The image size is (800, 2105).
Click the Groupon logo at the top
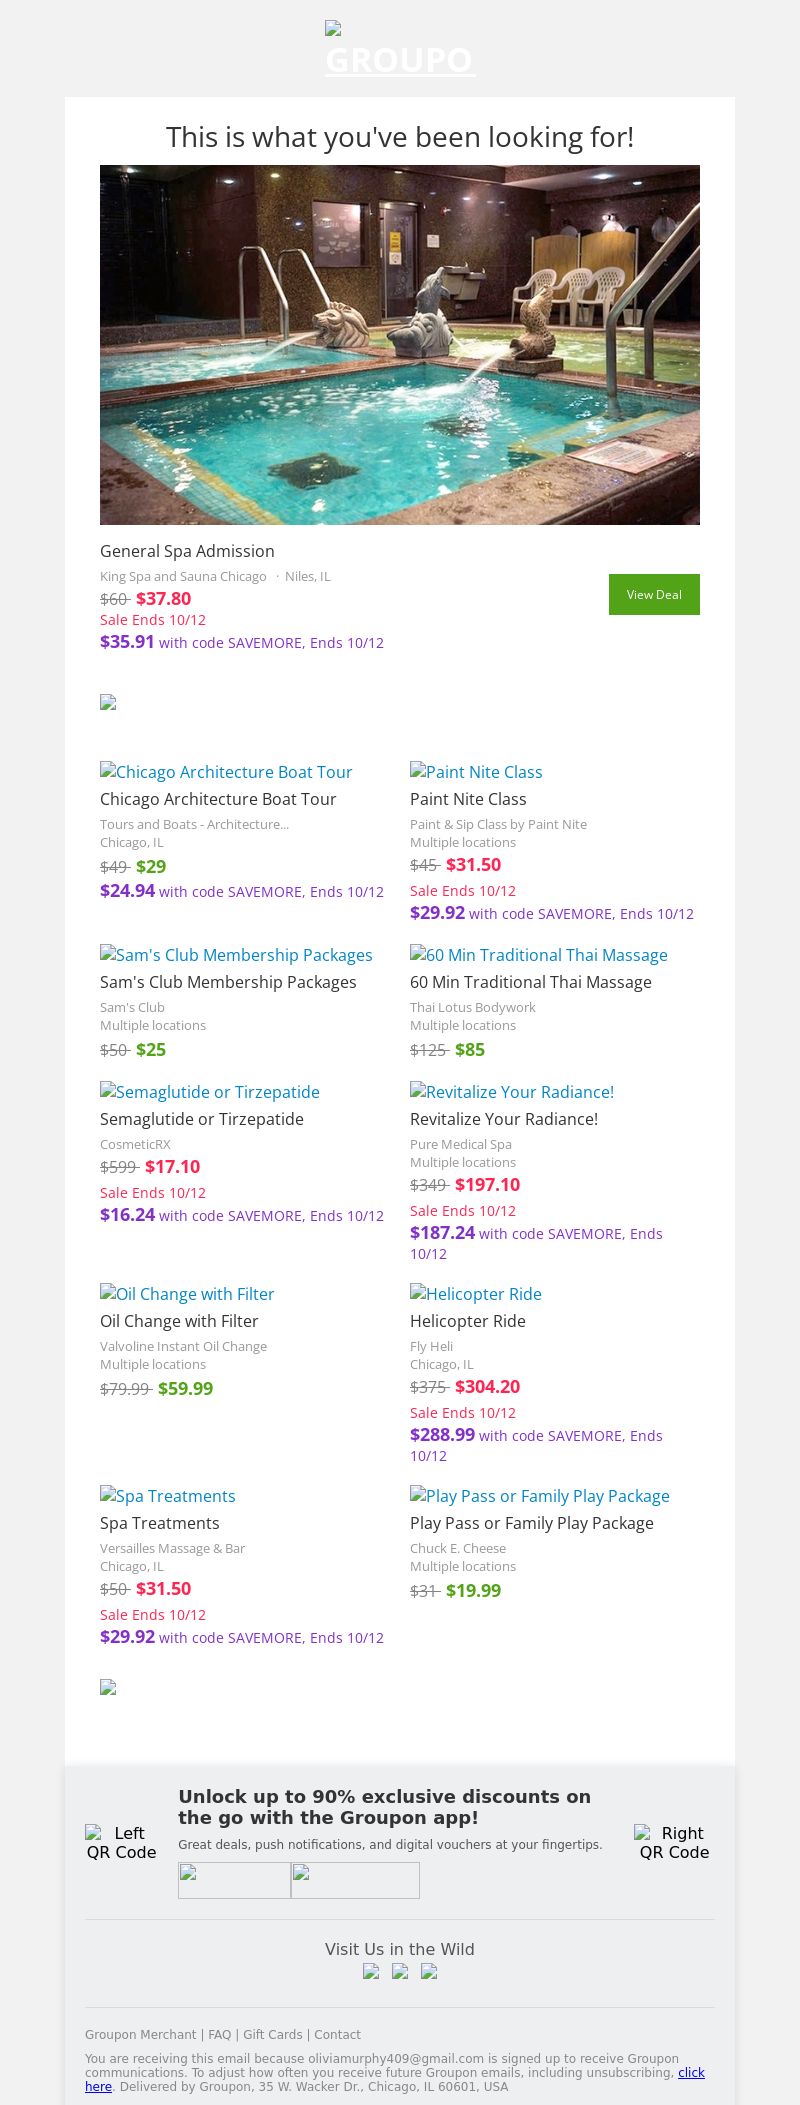click(400, 50)
